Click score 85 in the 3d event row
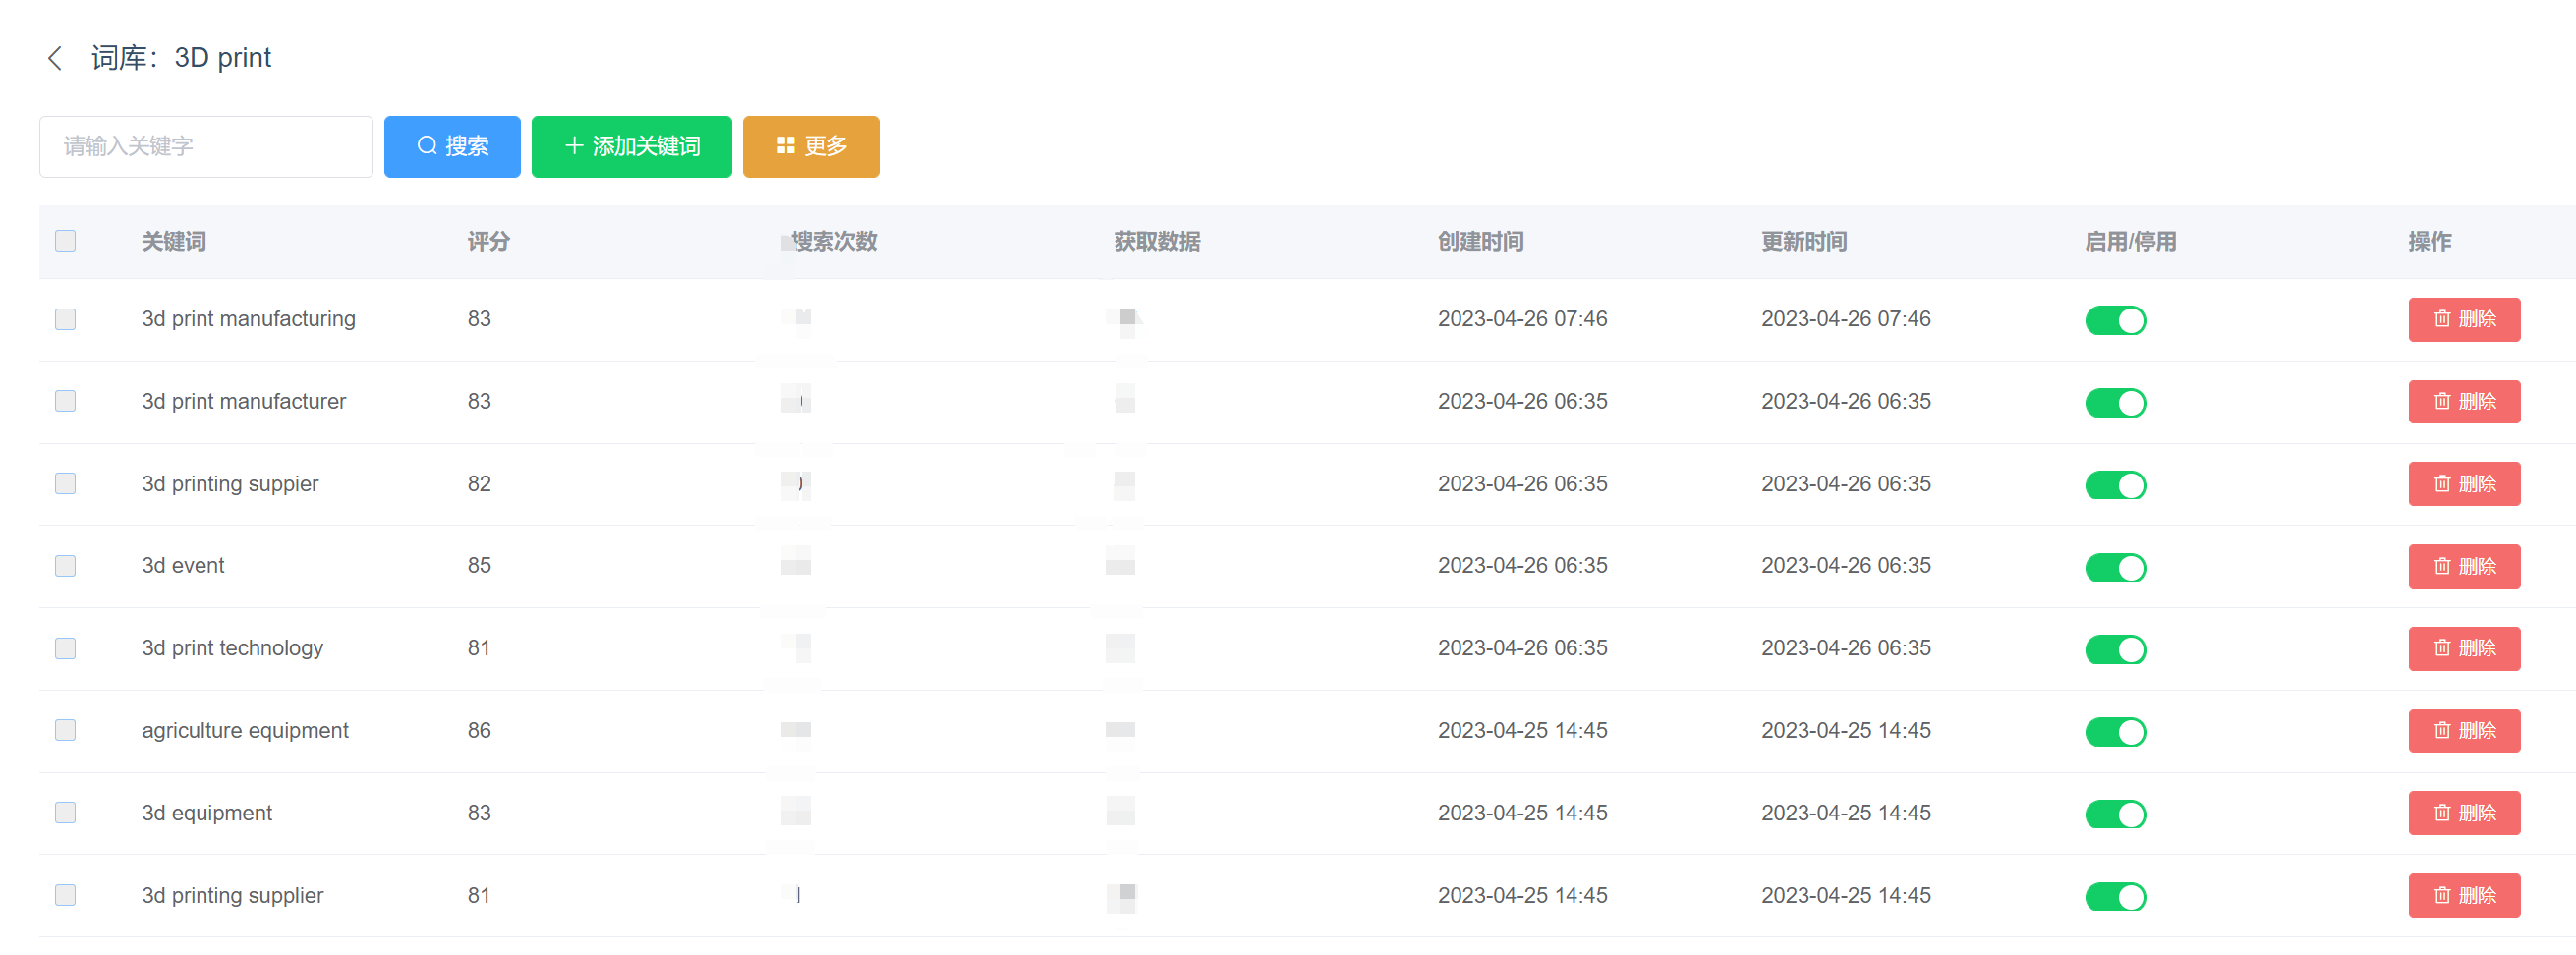The height and width of the screenshot is (955, 2576). coord(479,566)
